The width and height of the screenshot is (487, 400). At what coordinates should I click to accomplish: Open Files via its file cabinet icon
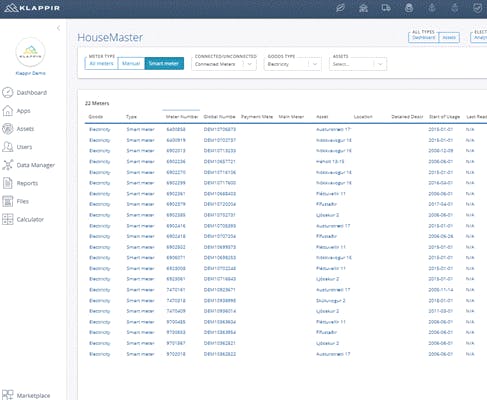pyautogui.click(x=8, y=201)
